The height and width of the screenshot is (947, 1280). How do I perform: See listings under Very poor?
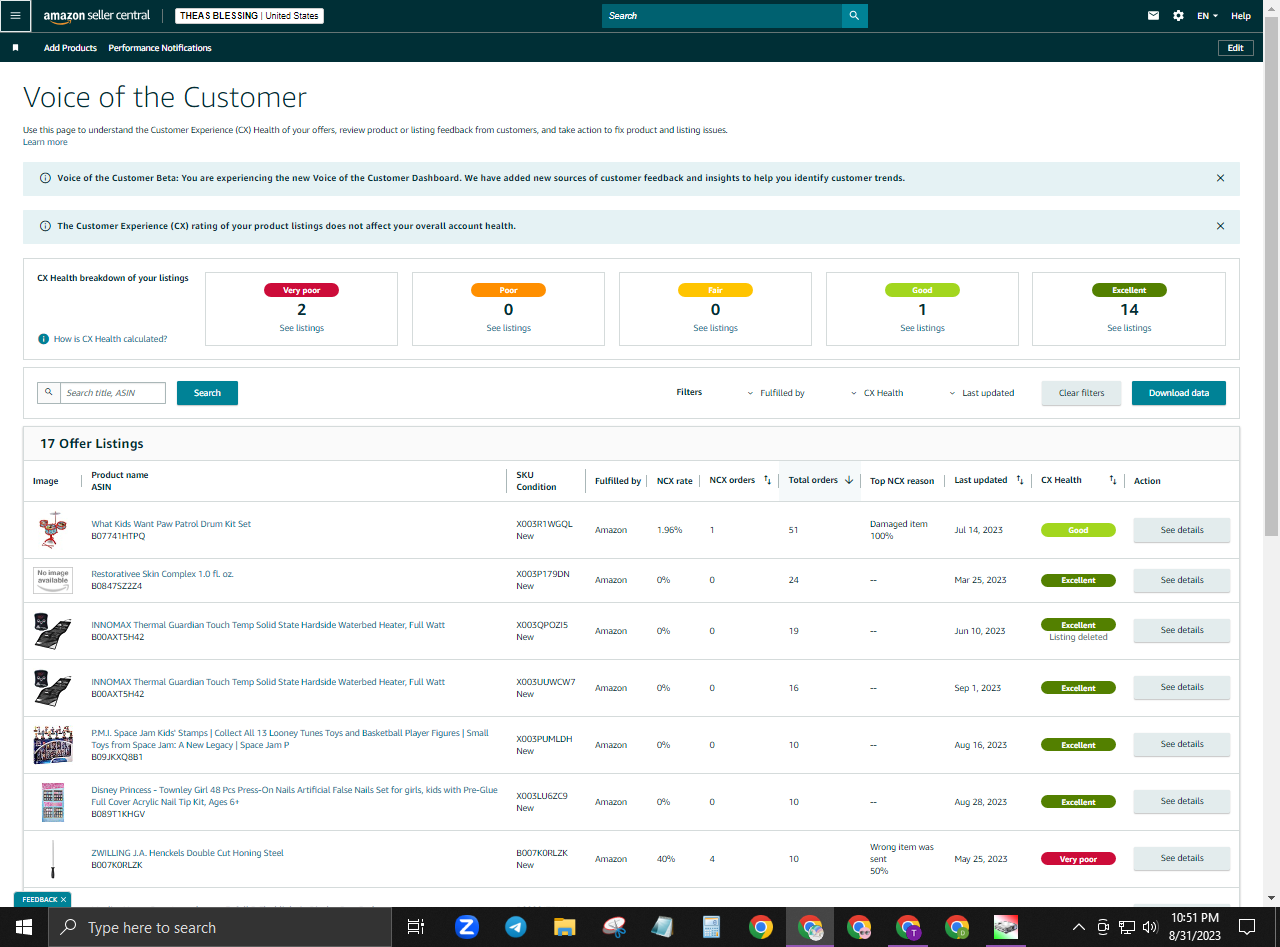click(302, 328)
